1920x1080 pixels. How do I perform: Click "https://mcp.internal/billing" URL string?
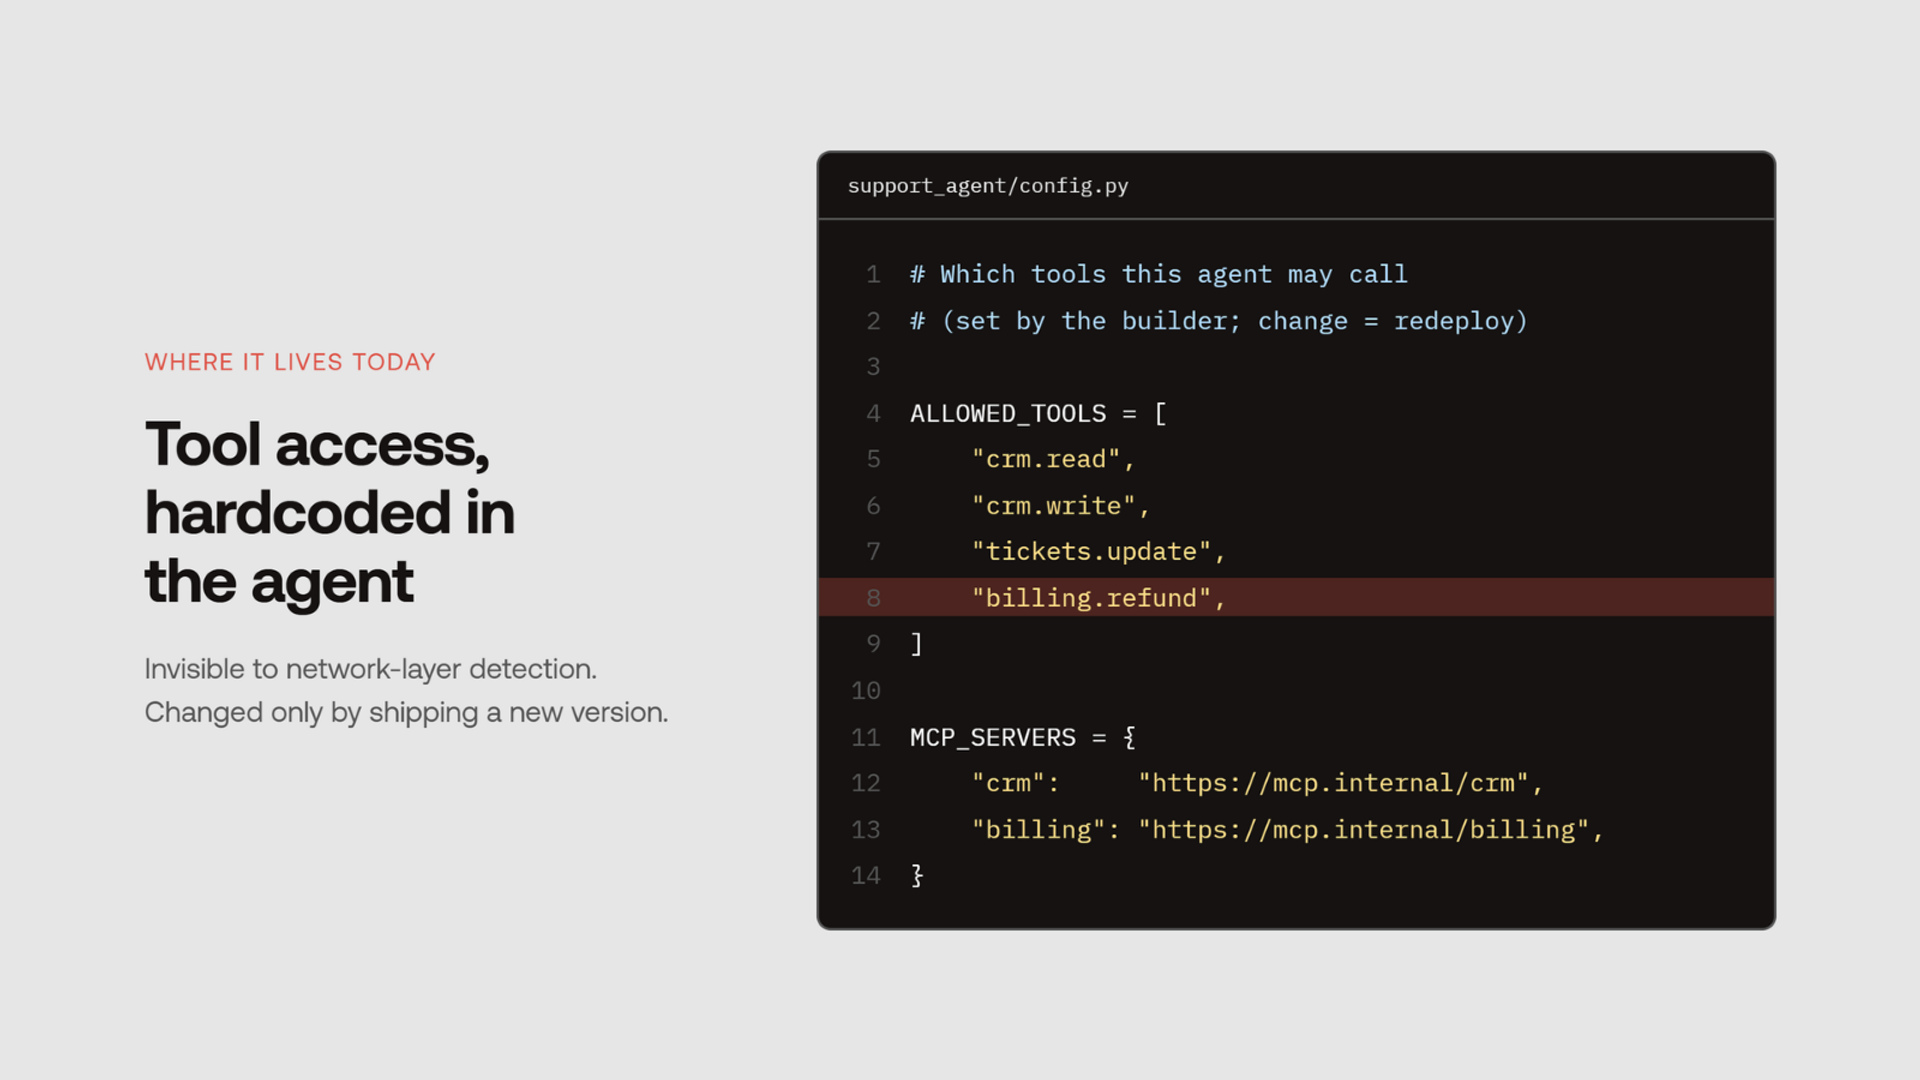[1364, 830]
